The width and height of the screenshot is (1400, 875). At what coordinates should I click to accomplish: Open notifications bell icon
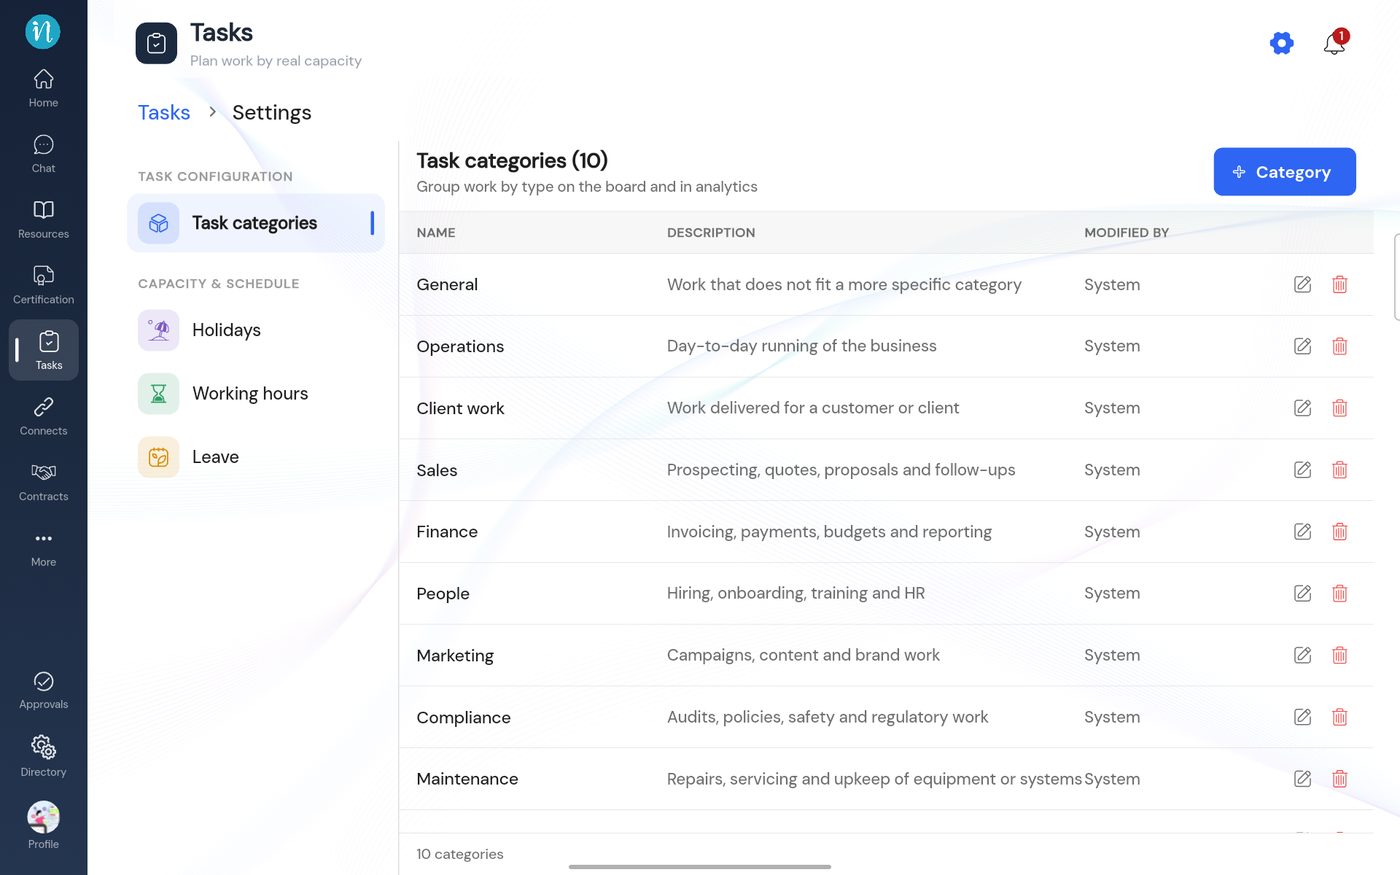1334,43
